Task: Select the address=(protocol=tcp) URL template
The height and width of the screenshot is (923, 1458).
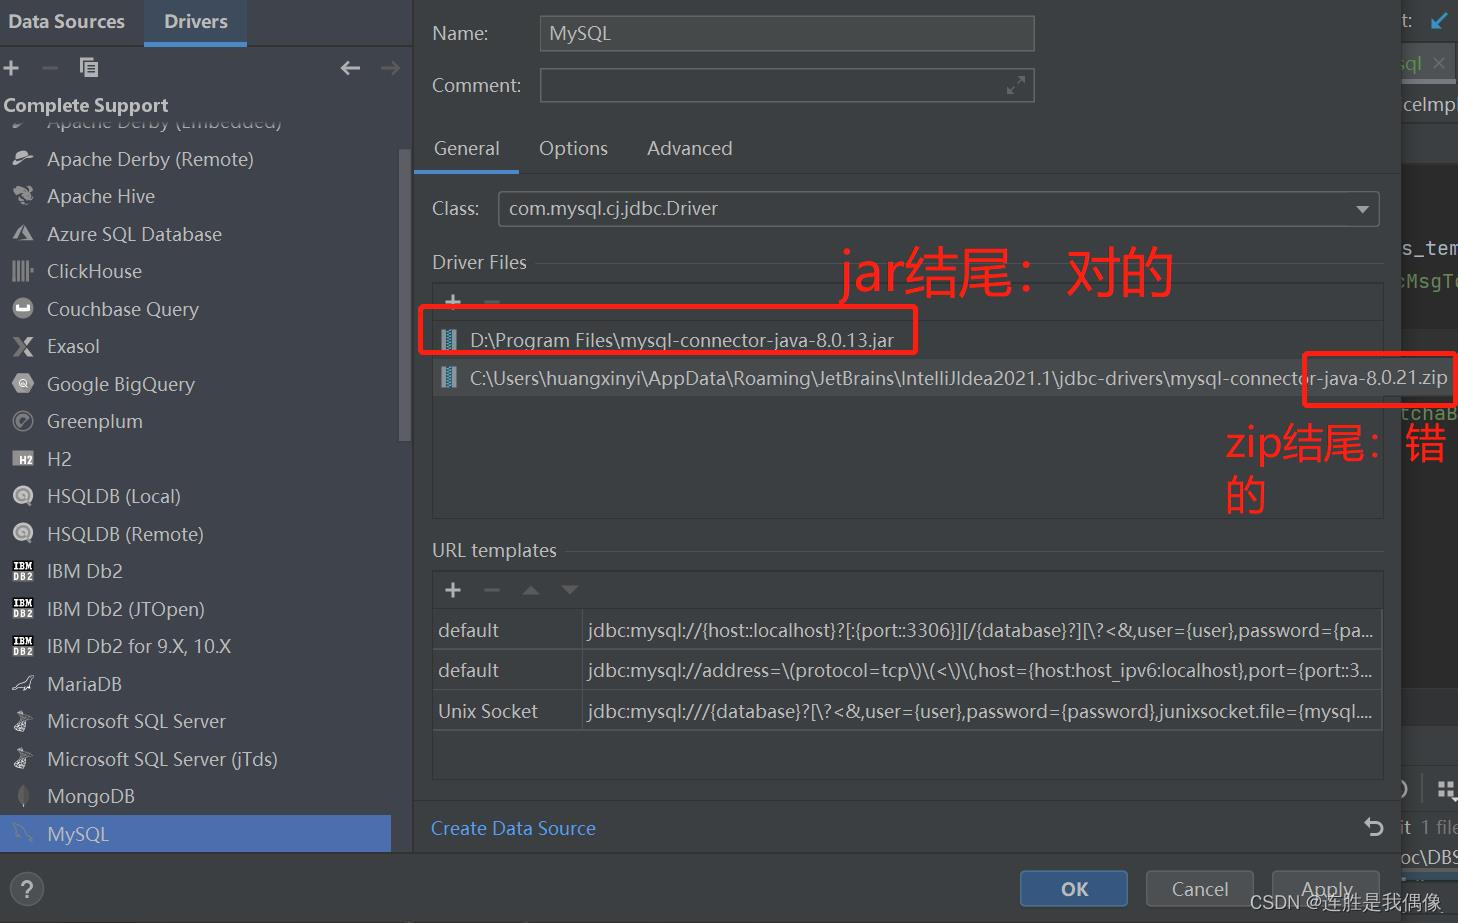Action: point(907,670)
